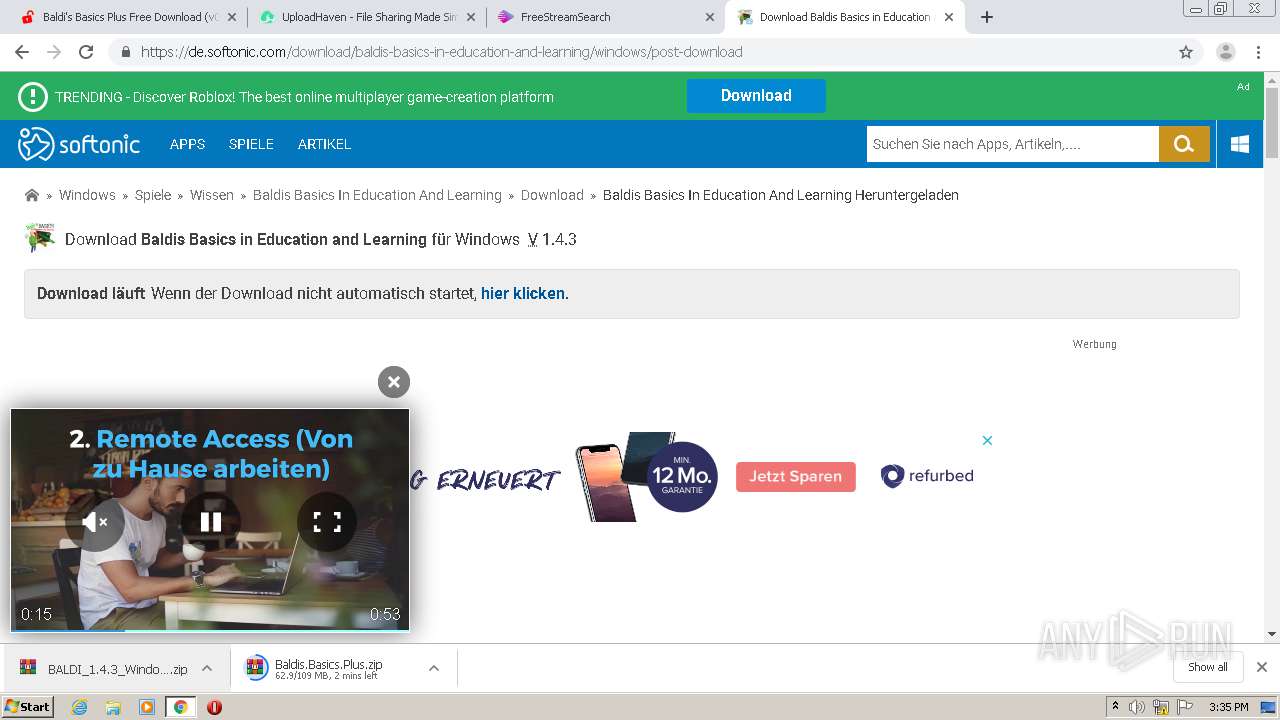The image size is (1280, 720).
Task: Select the Windows platform icon in header
Action: (1240, 144)
